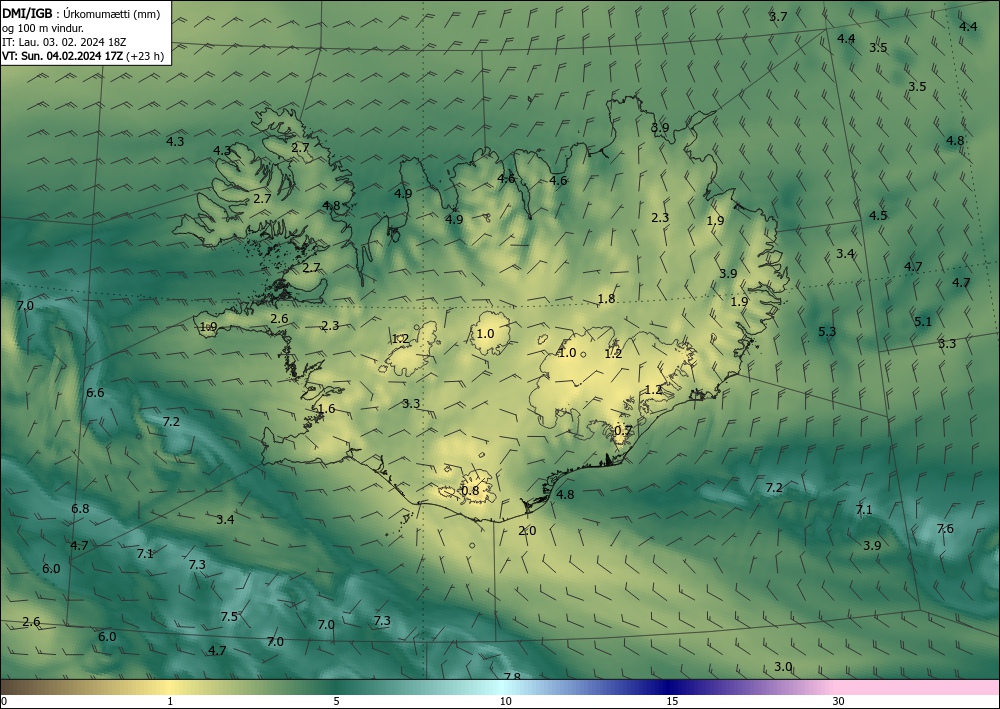
Task: Click the 1.8 value in northeast Iceland
Action: pyautogui.click(x=606, y=298)
